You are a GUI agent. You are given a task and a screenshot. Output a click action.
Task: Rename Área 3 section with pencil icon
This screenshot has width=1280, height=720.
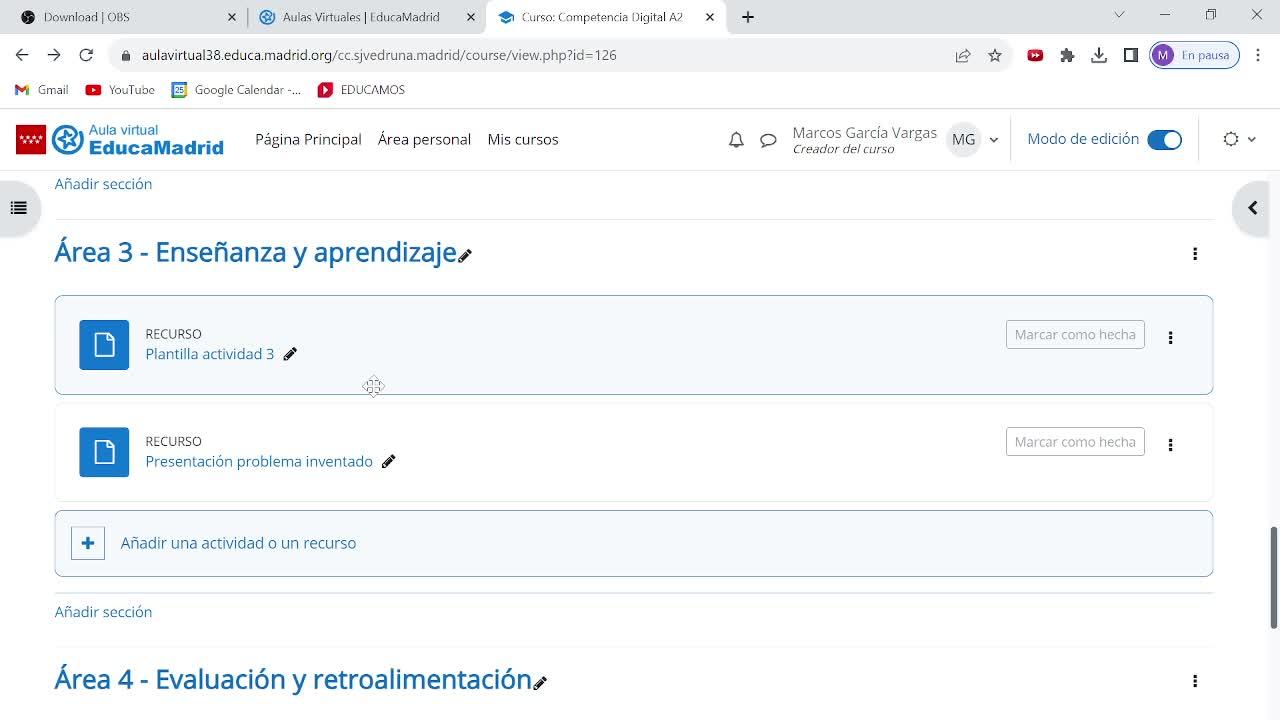pos(465,256)
